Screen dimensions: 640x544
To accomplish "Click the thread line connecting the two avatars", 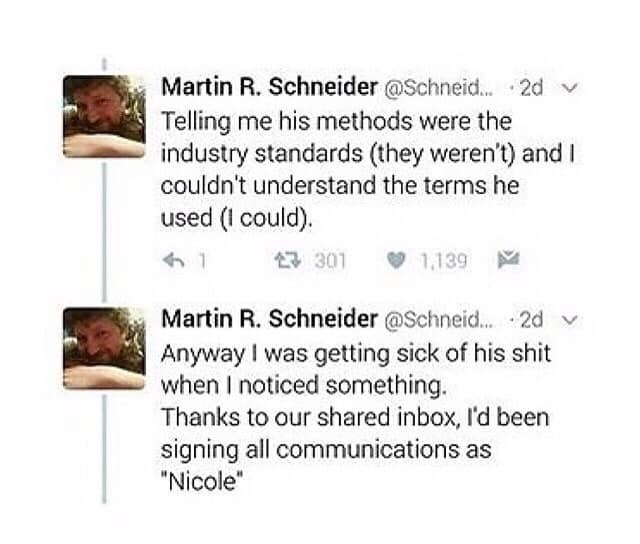I will 104,230.
